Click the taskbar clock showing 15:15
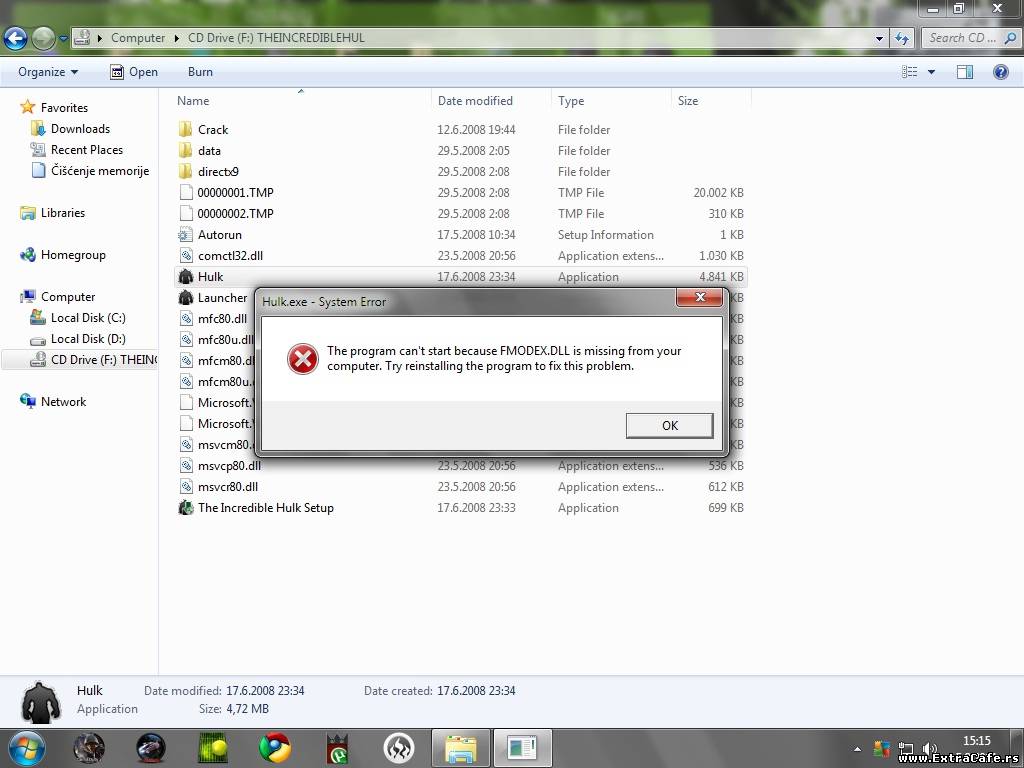 pos(976,741)
